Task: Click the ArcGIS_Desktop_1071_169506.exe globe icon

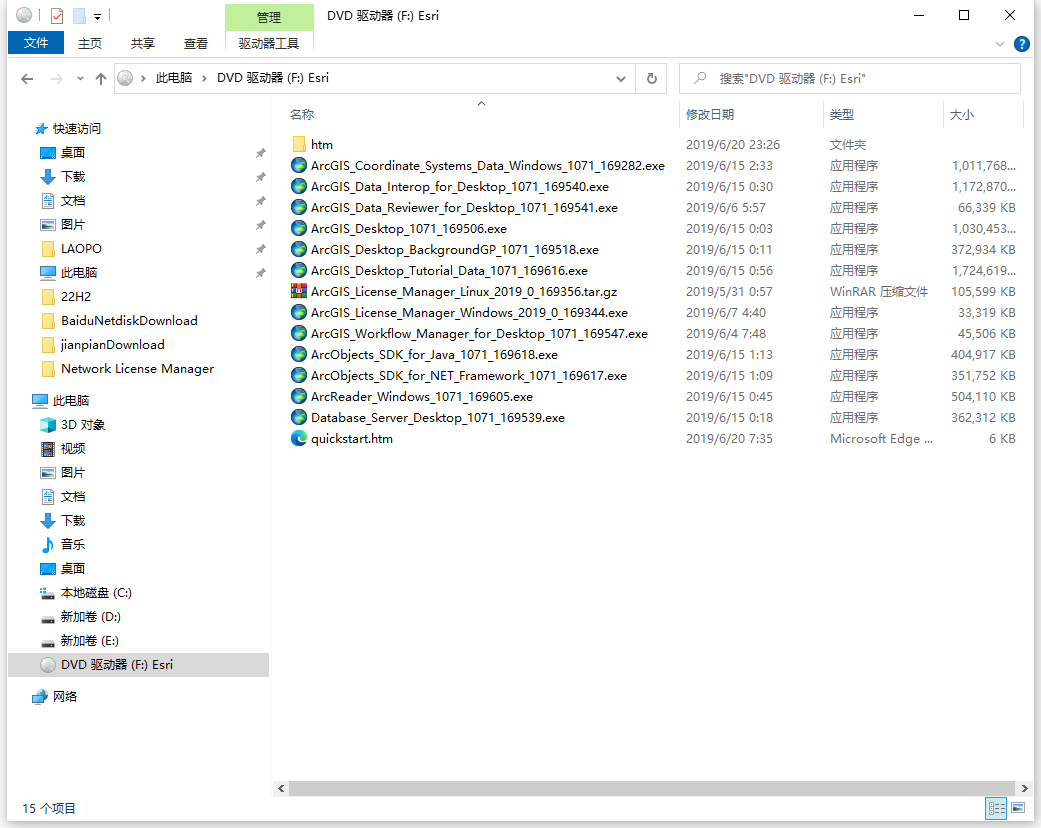Action: pyautogui.click(x=299, y=228)
